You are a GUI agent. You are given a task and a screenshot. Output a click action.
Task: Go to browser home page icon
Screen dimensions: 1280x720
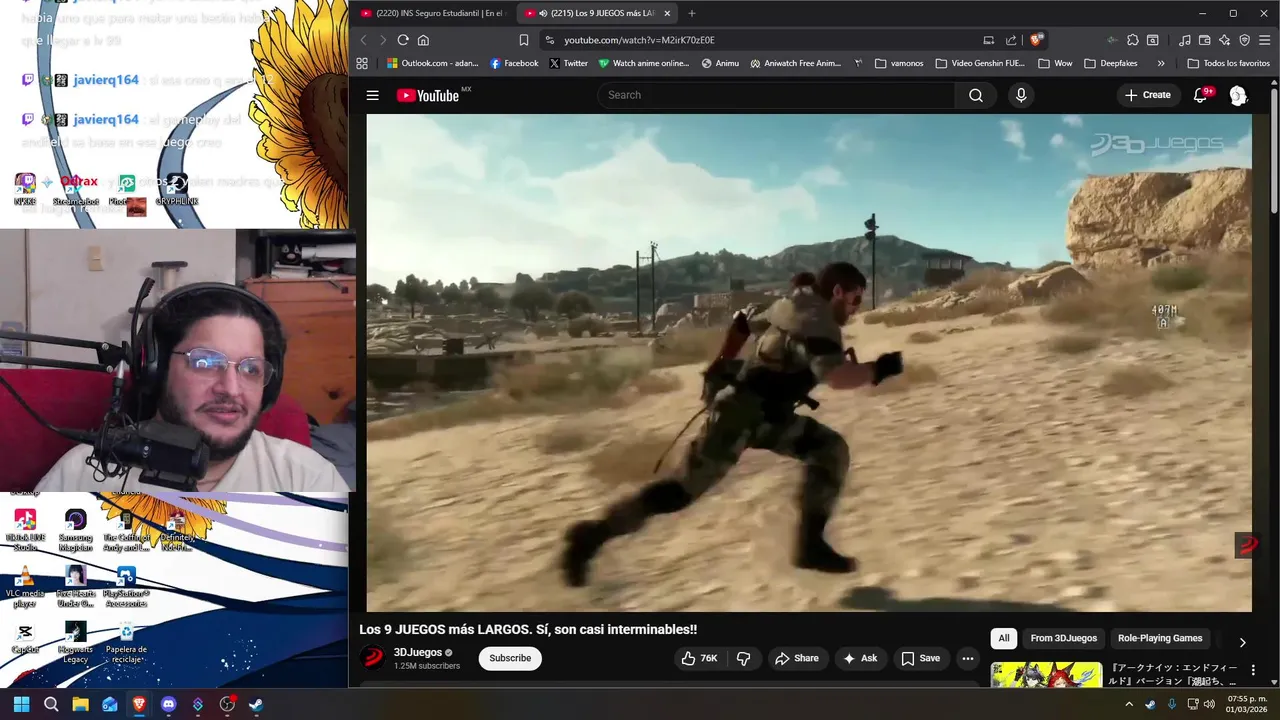[423, 40]
